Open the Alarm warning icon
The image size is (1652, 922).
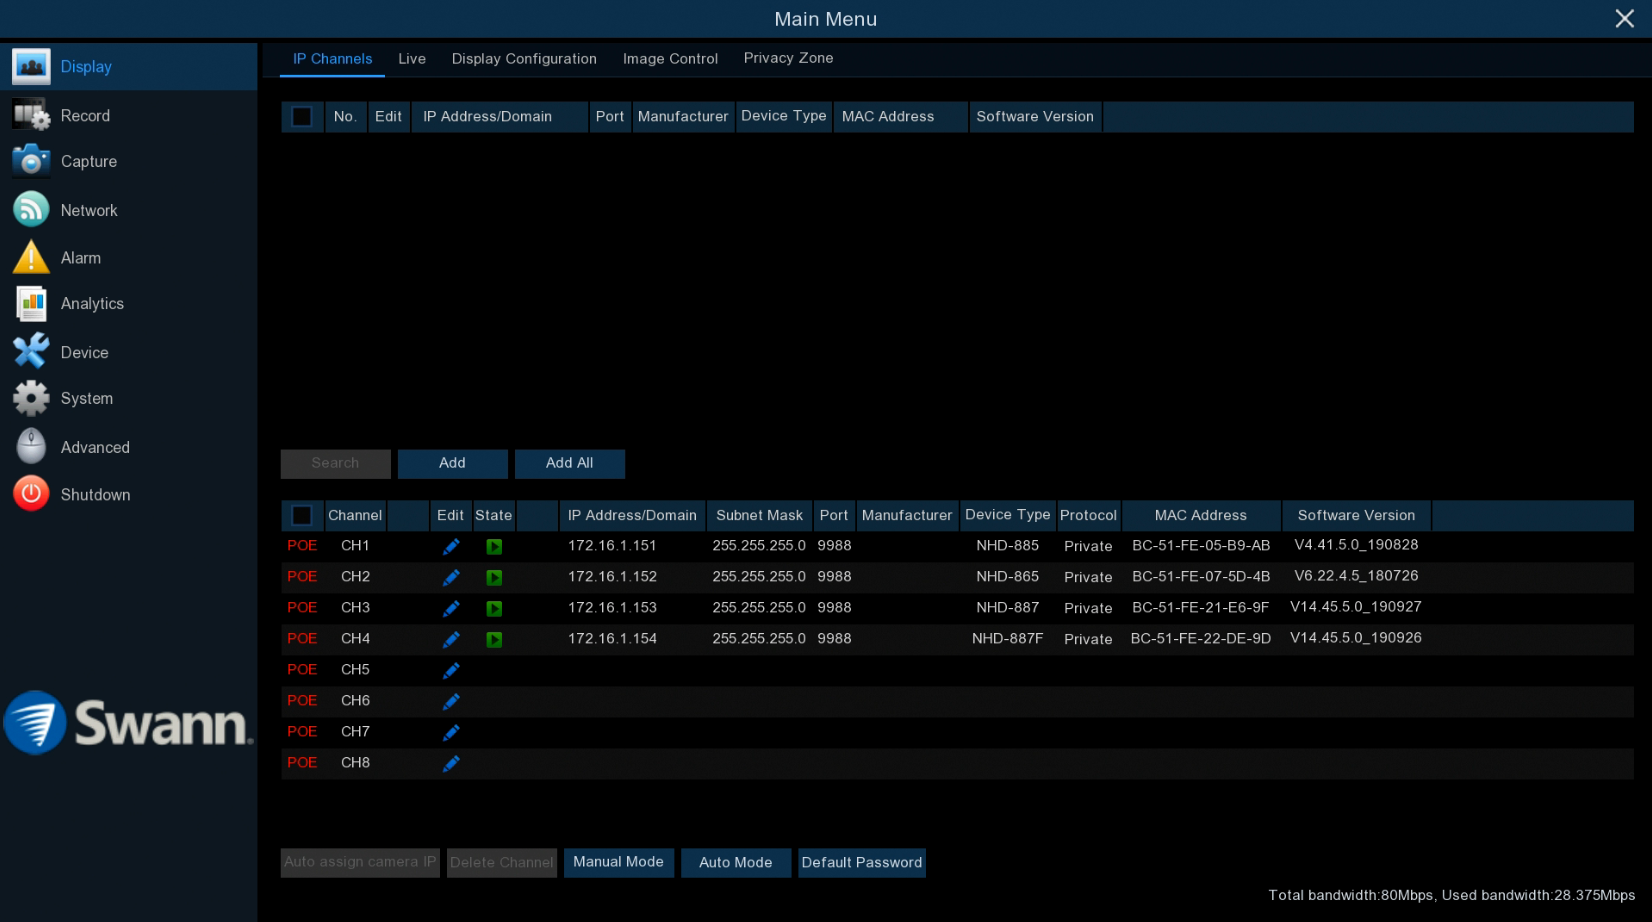(31, 258)
